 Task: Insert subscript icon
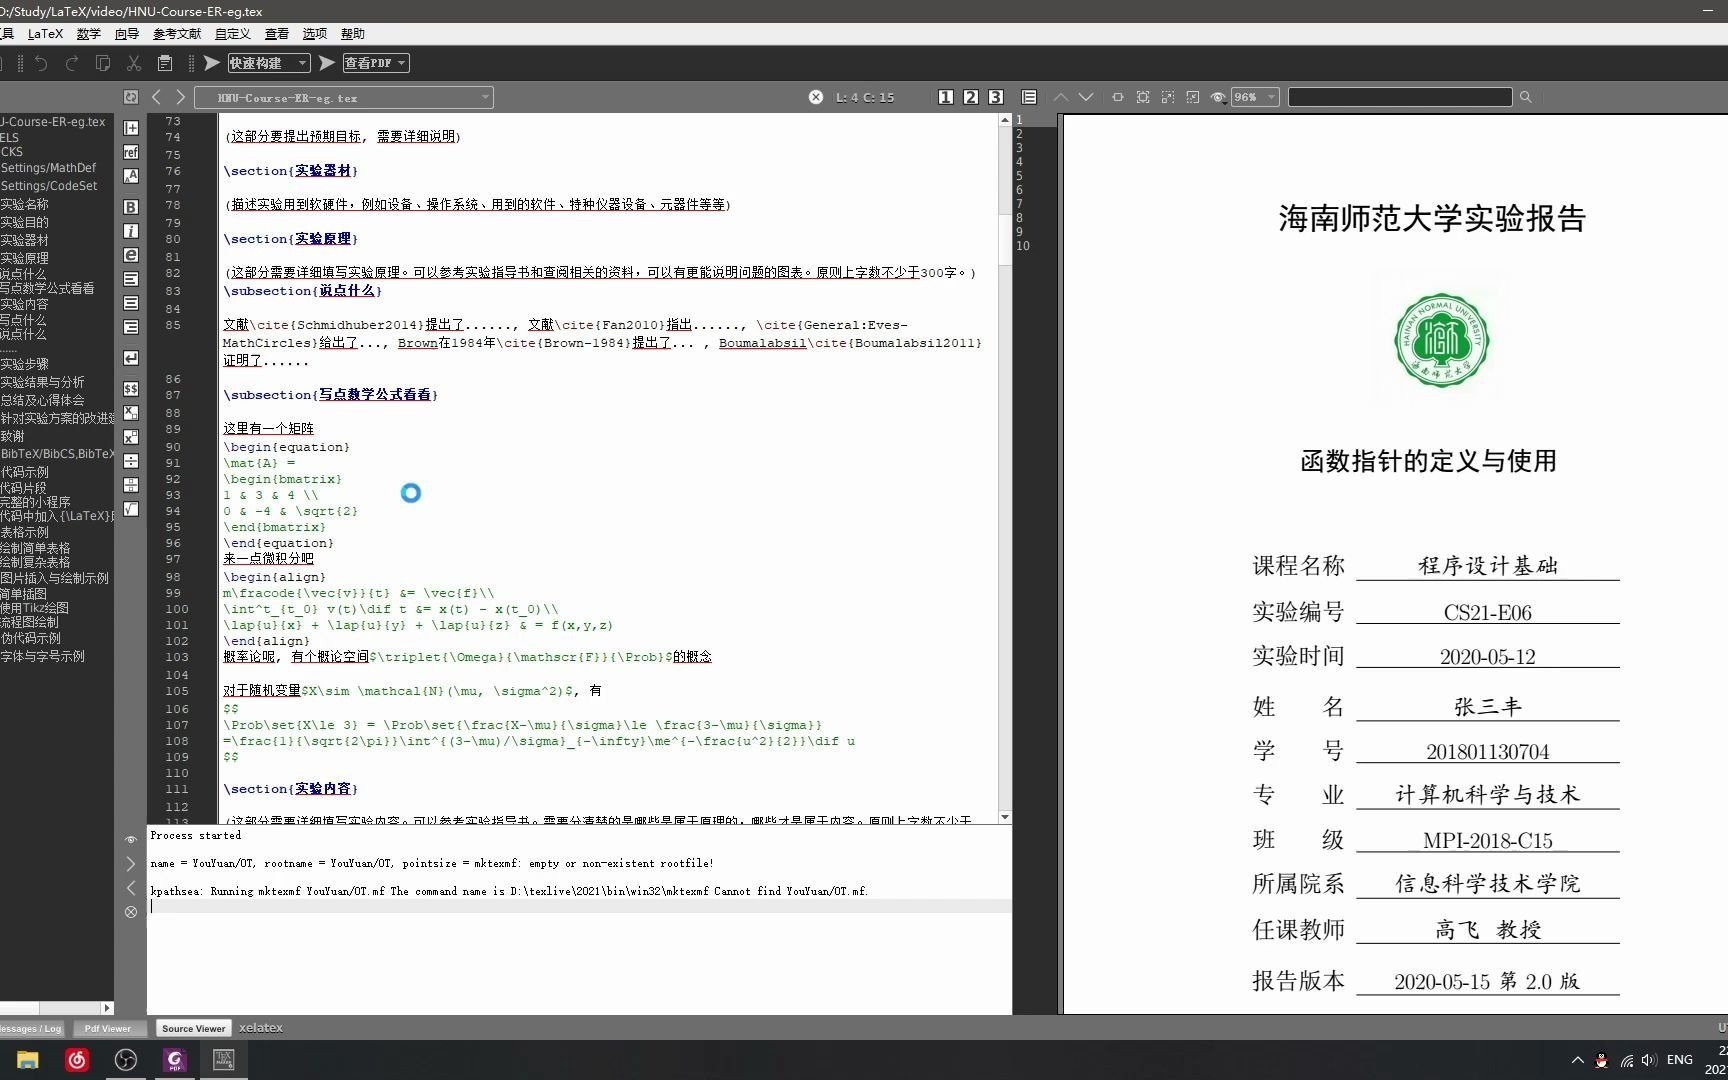click(x=131, y=412)
